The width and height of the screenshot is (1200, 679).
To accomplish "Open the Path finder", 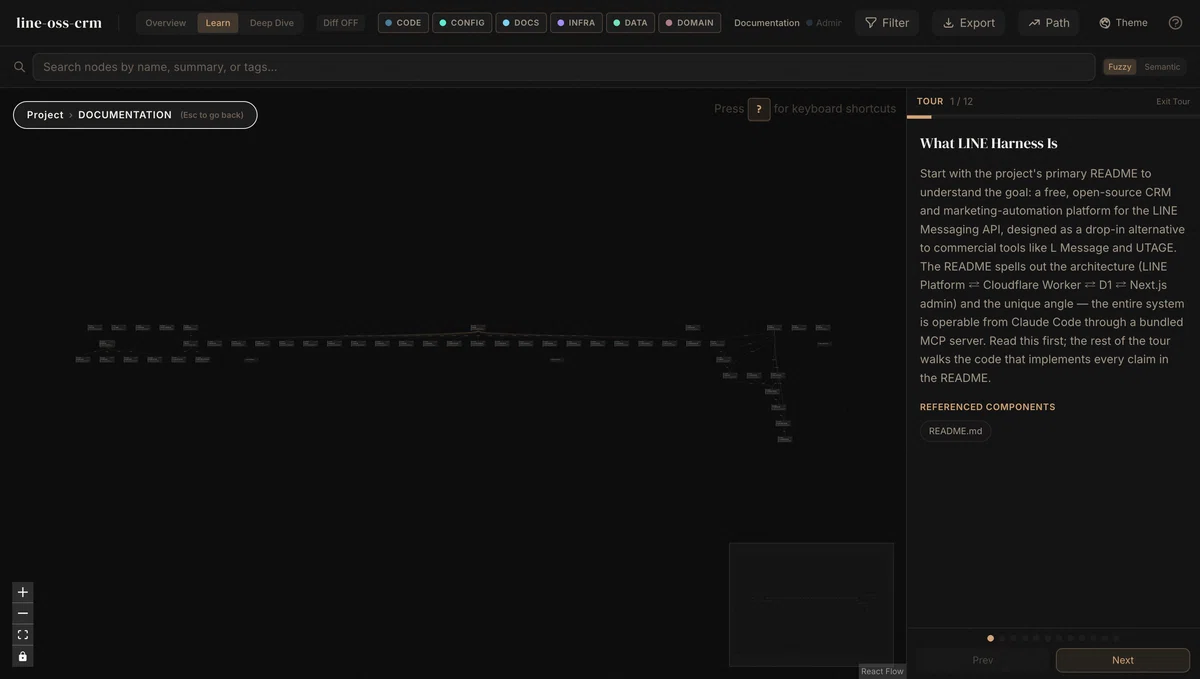I will tap(1049, 23).
